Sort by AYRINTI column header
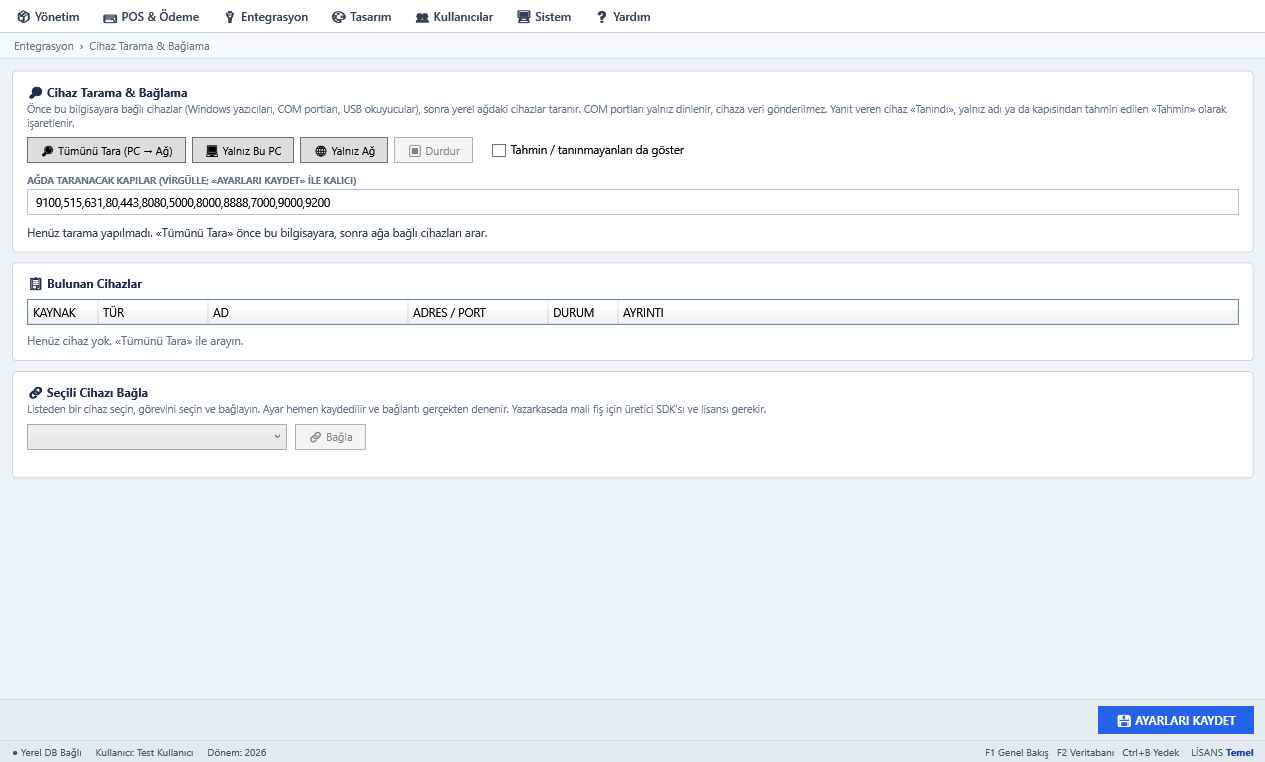The height and width of the screenshot is (762, 1265). (928, 313)
